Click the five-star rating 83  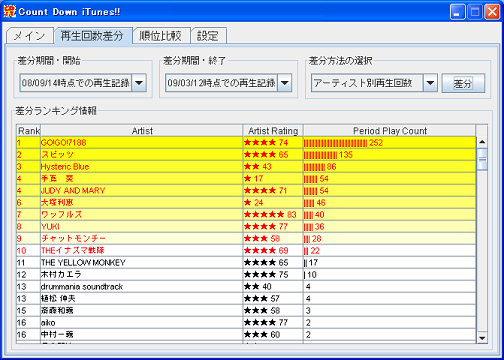pyautogui.click(x=270, y=215)
